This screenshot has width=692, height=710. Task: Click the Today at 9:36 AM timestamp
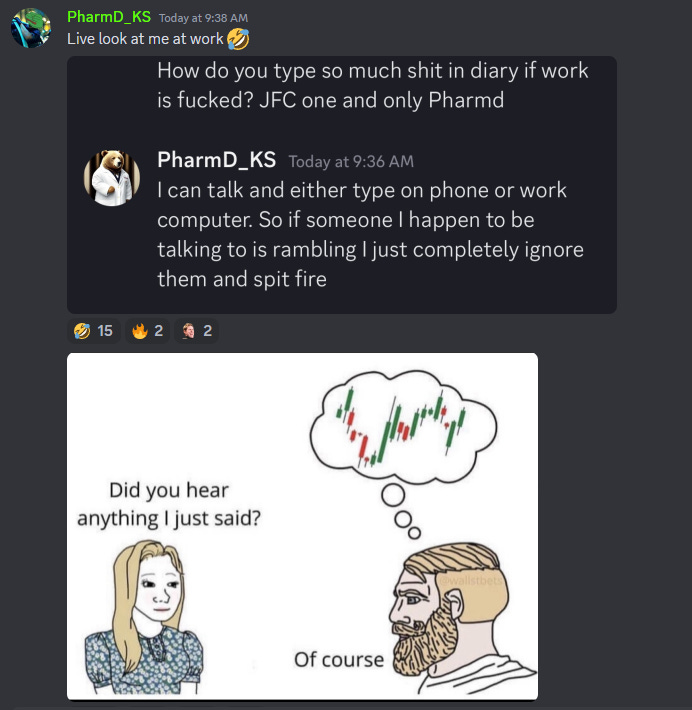351,162
